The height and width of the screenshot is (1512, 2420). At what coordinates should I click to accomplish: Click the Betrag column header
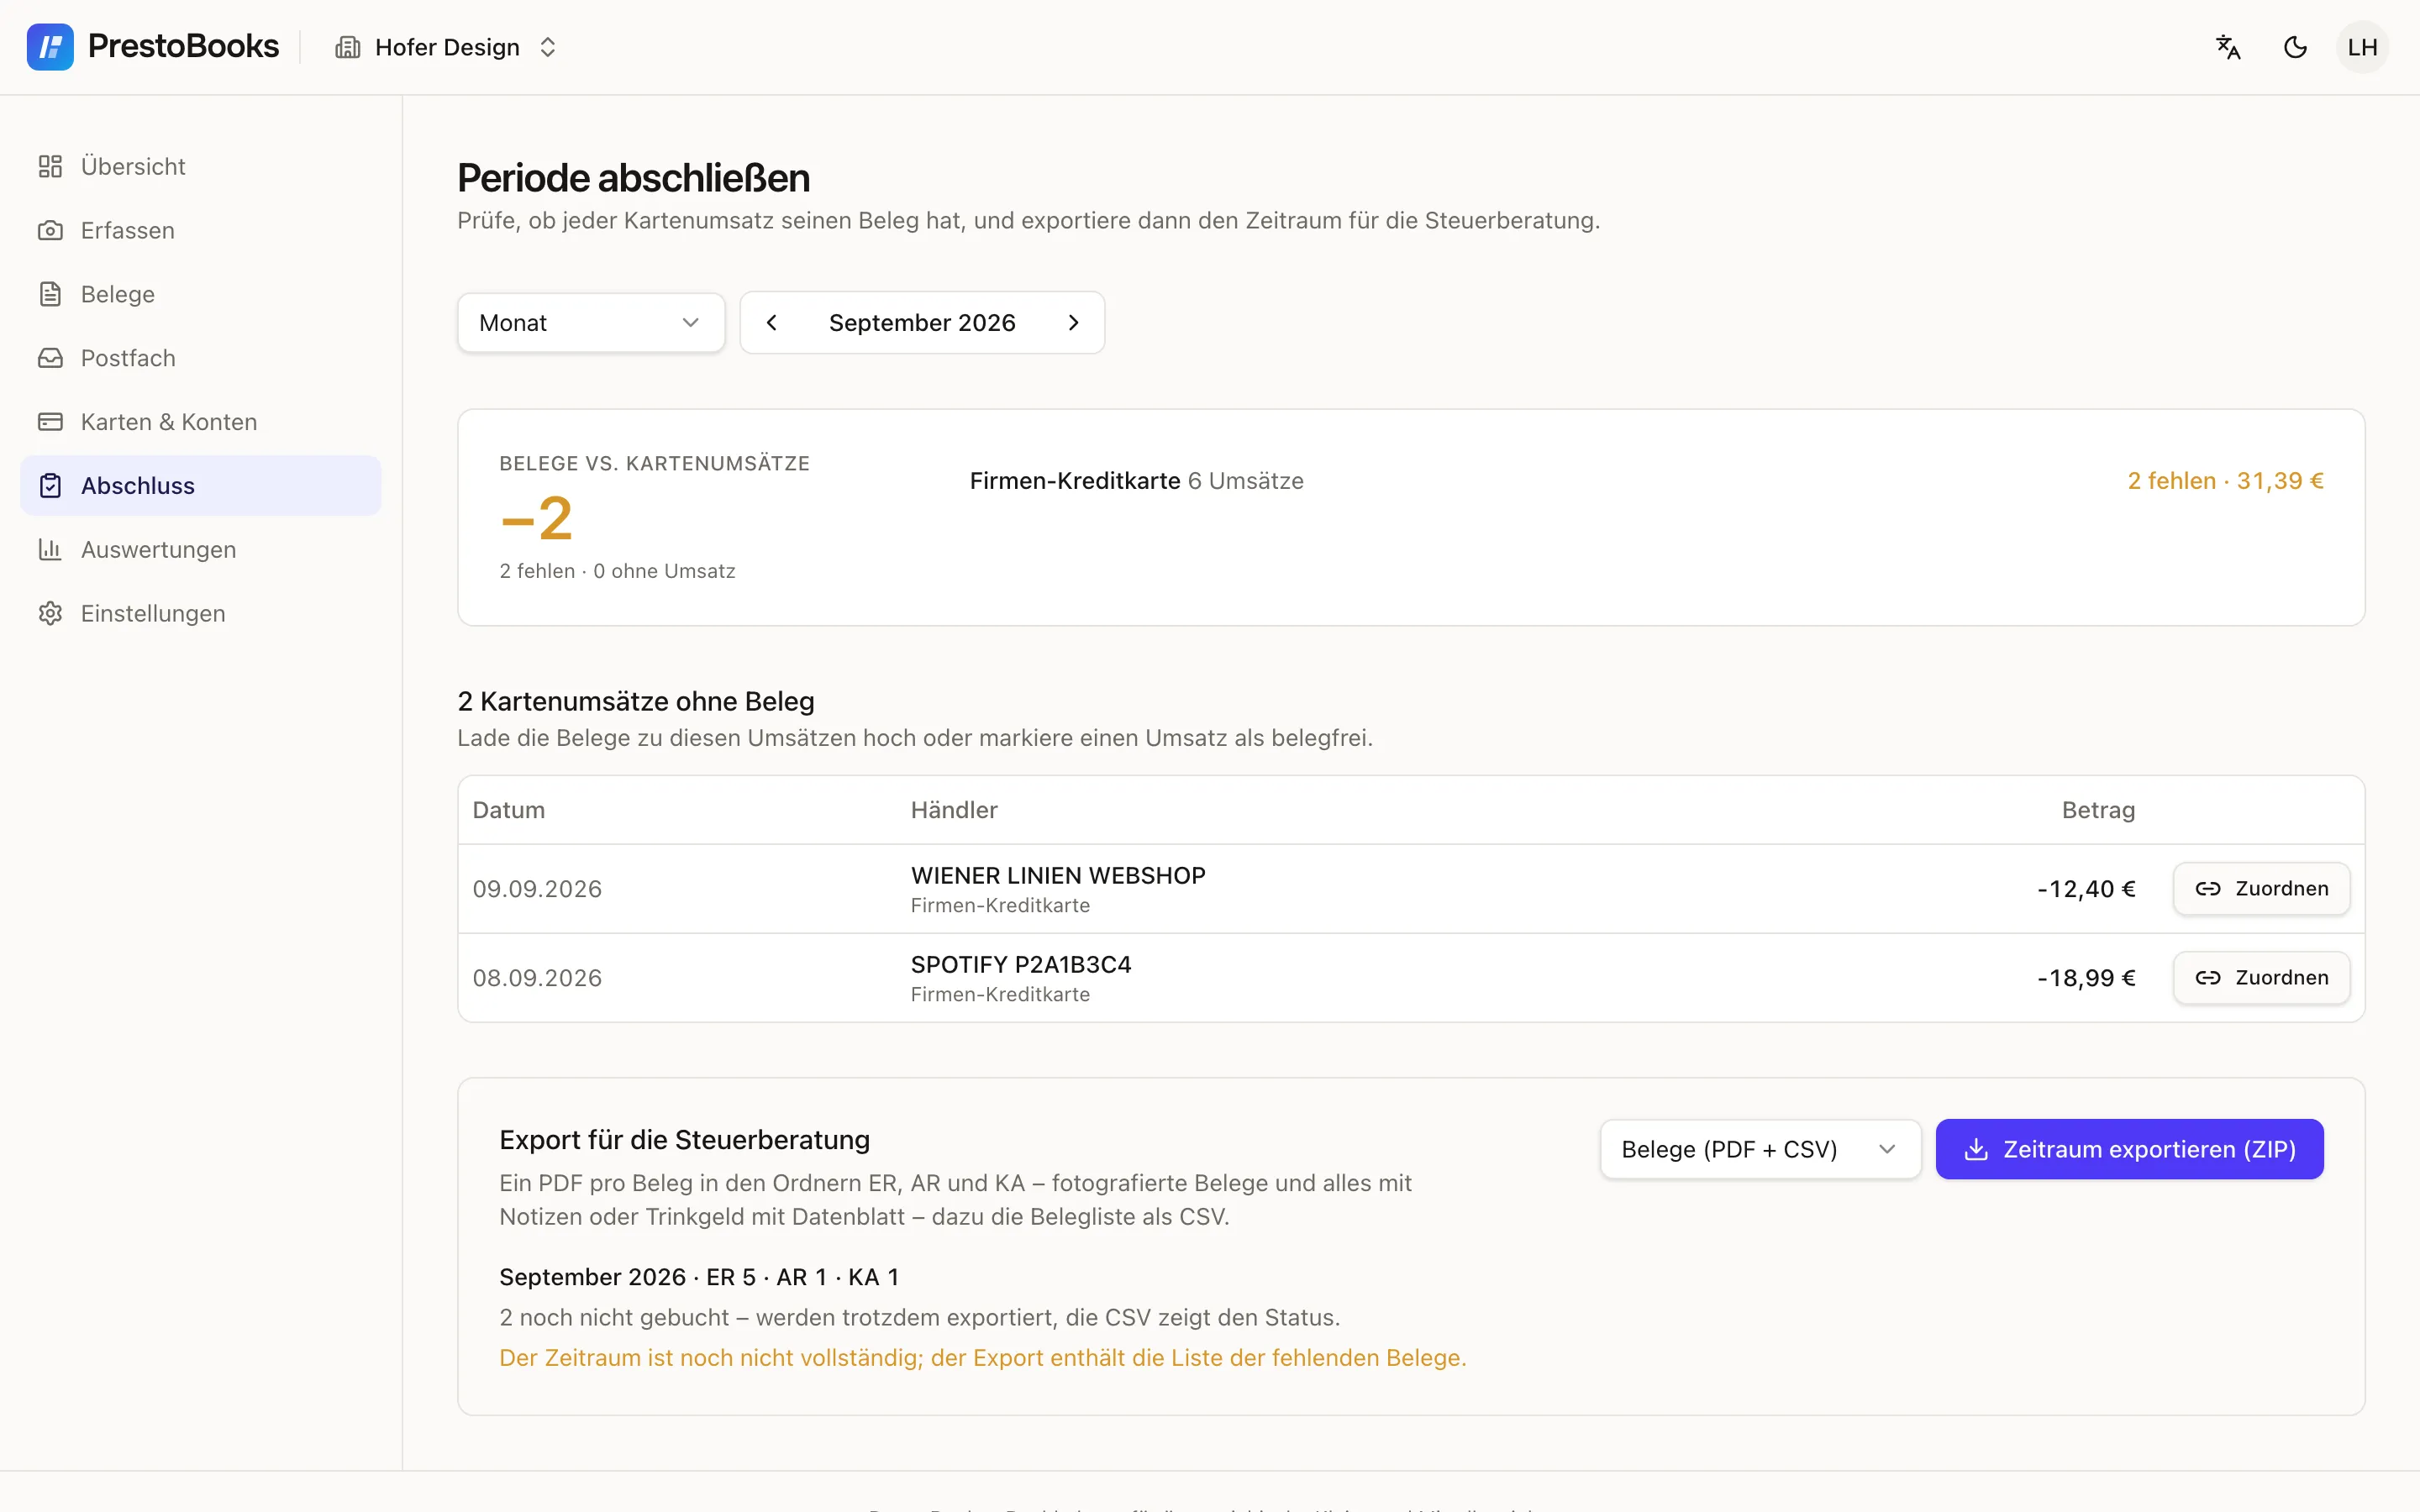(2098, 810)
